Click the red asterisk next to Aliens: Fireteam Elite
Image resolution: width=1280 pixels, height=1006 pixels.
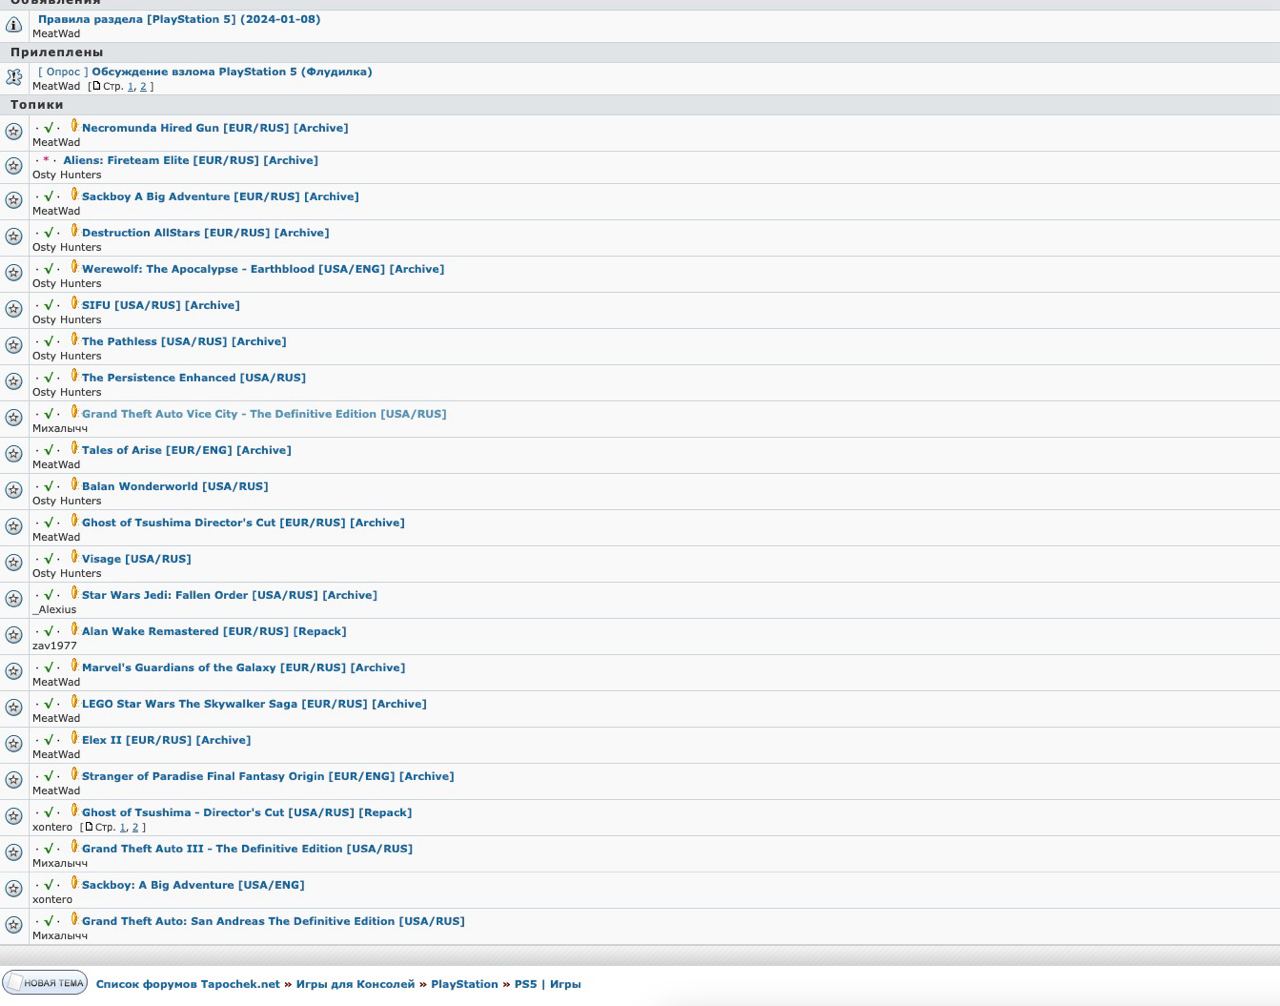pos(46,160)
